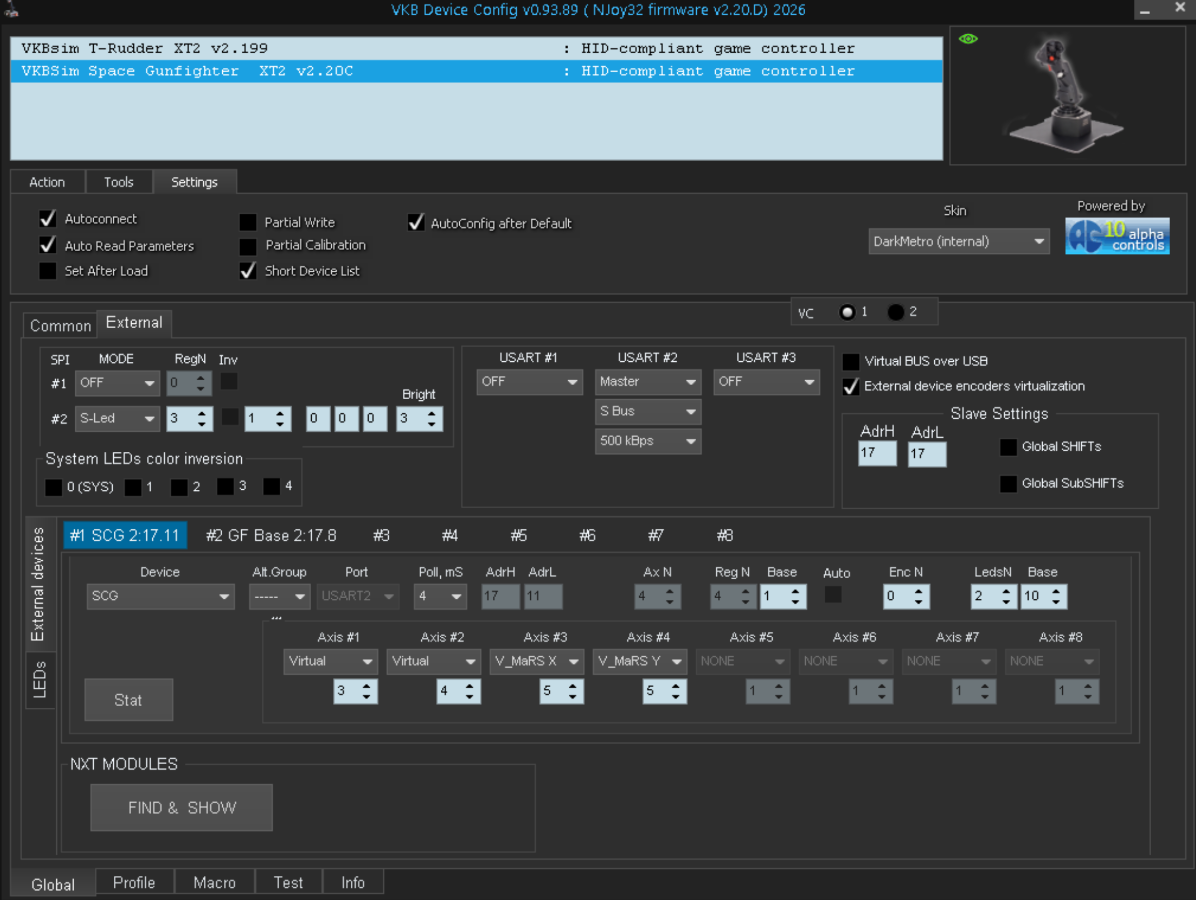Open SPI #2 S-Led mode dropdown
The width and height of the screenshot is (1196, 900).
117,419
